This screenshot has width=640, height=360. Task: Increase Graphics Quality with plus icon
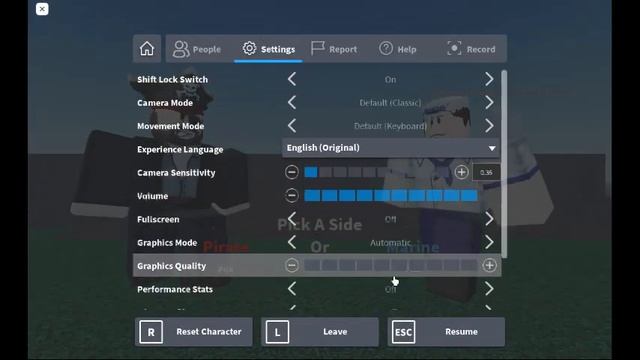click(489, 265)
